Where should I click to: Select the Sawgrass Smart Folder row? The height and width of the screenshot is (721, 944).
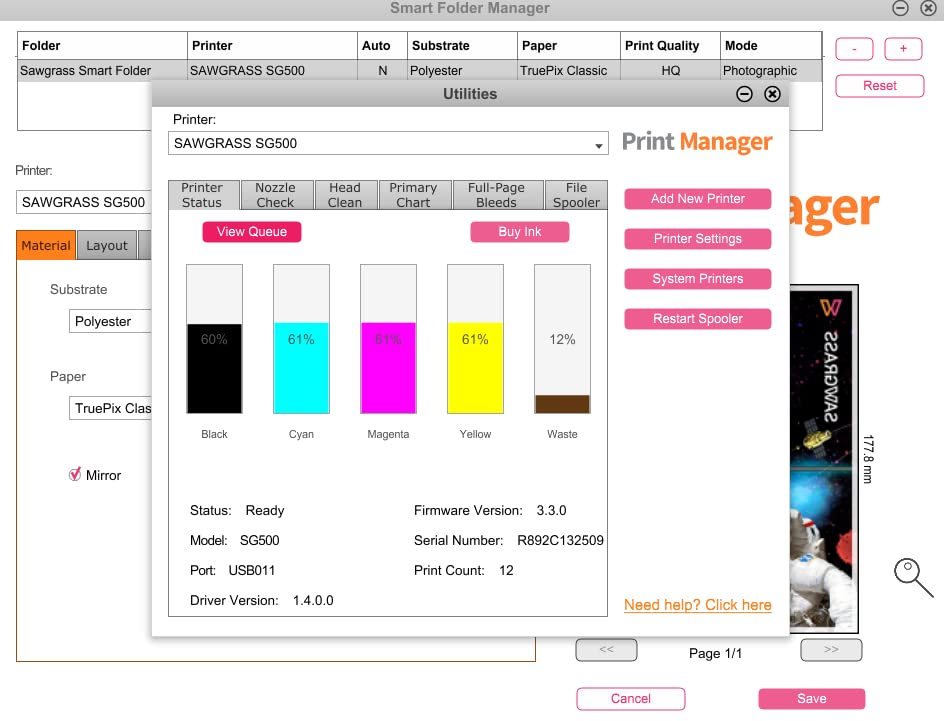420,70
